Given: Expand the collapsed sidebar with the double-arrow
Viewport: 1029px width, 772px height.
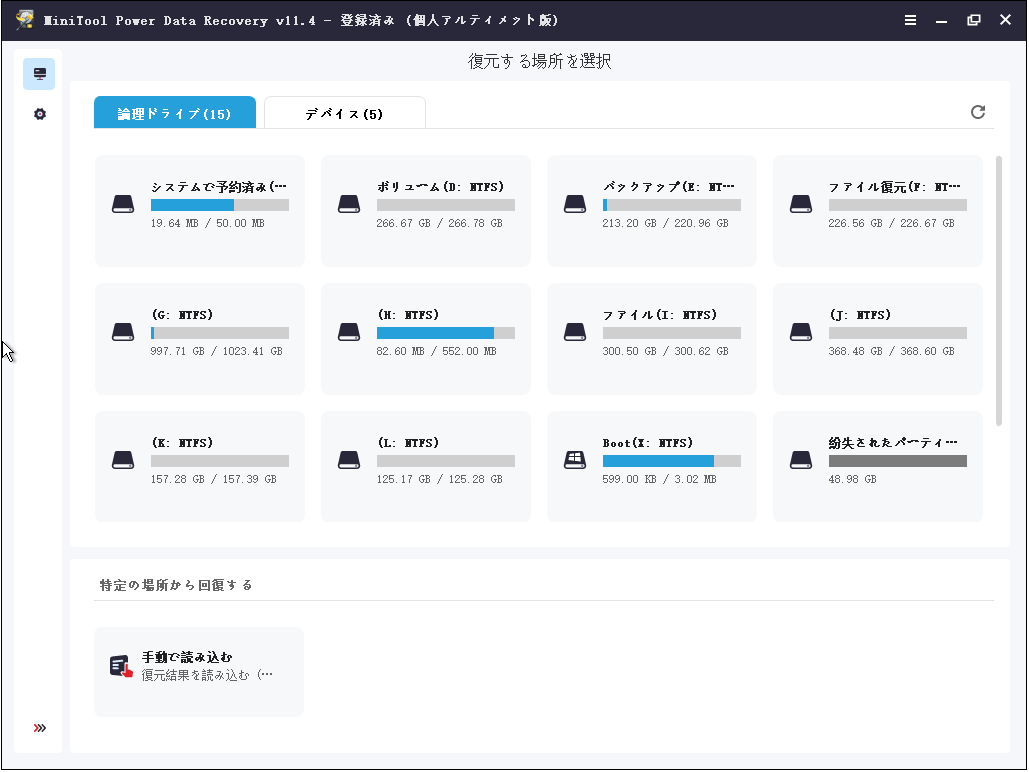Looking at the screenshot, I should pos(38,728).
